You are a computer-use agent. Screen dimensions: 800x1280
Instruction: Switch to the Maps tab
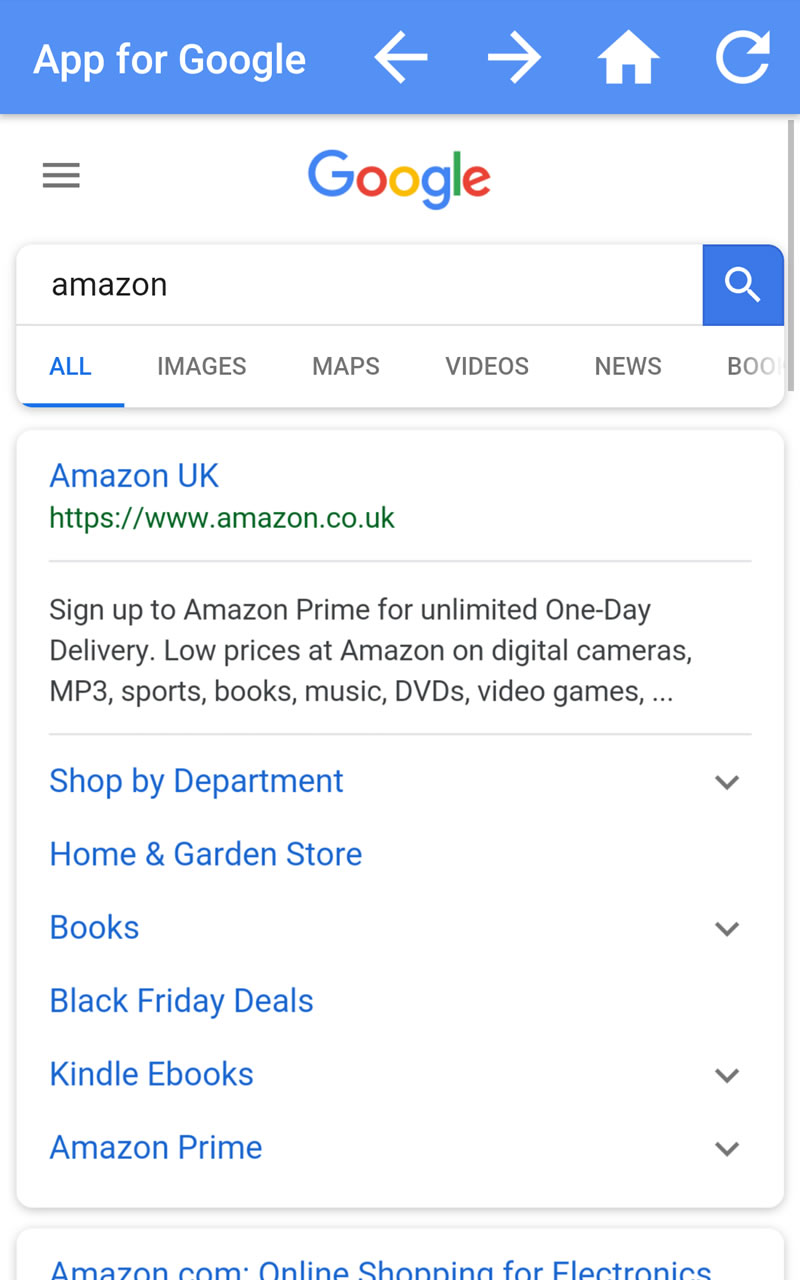[345, 366]
